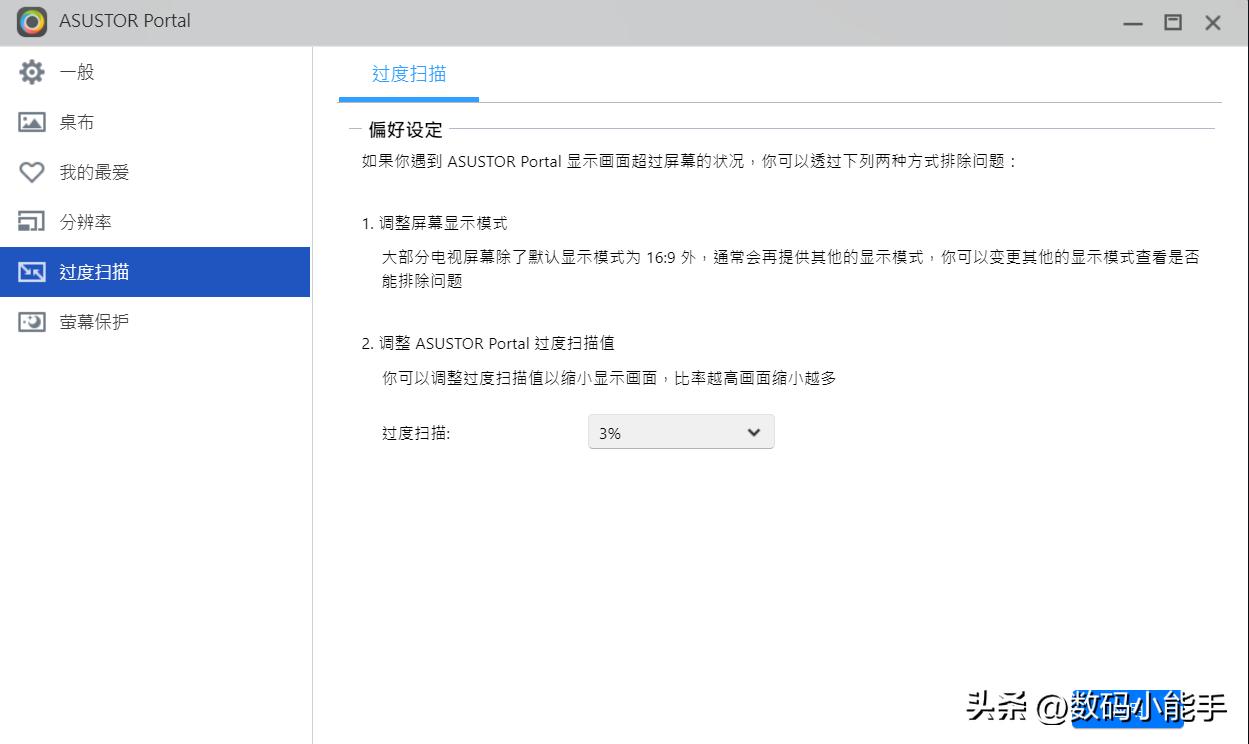Click the 过度扫描 overscan arrows icon

coord(31,271)
